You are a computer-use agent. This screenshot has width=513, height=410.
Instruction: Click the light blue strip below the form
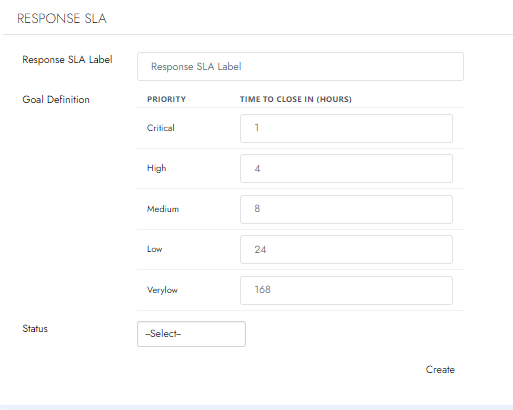256,407
